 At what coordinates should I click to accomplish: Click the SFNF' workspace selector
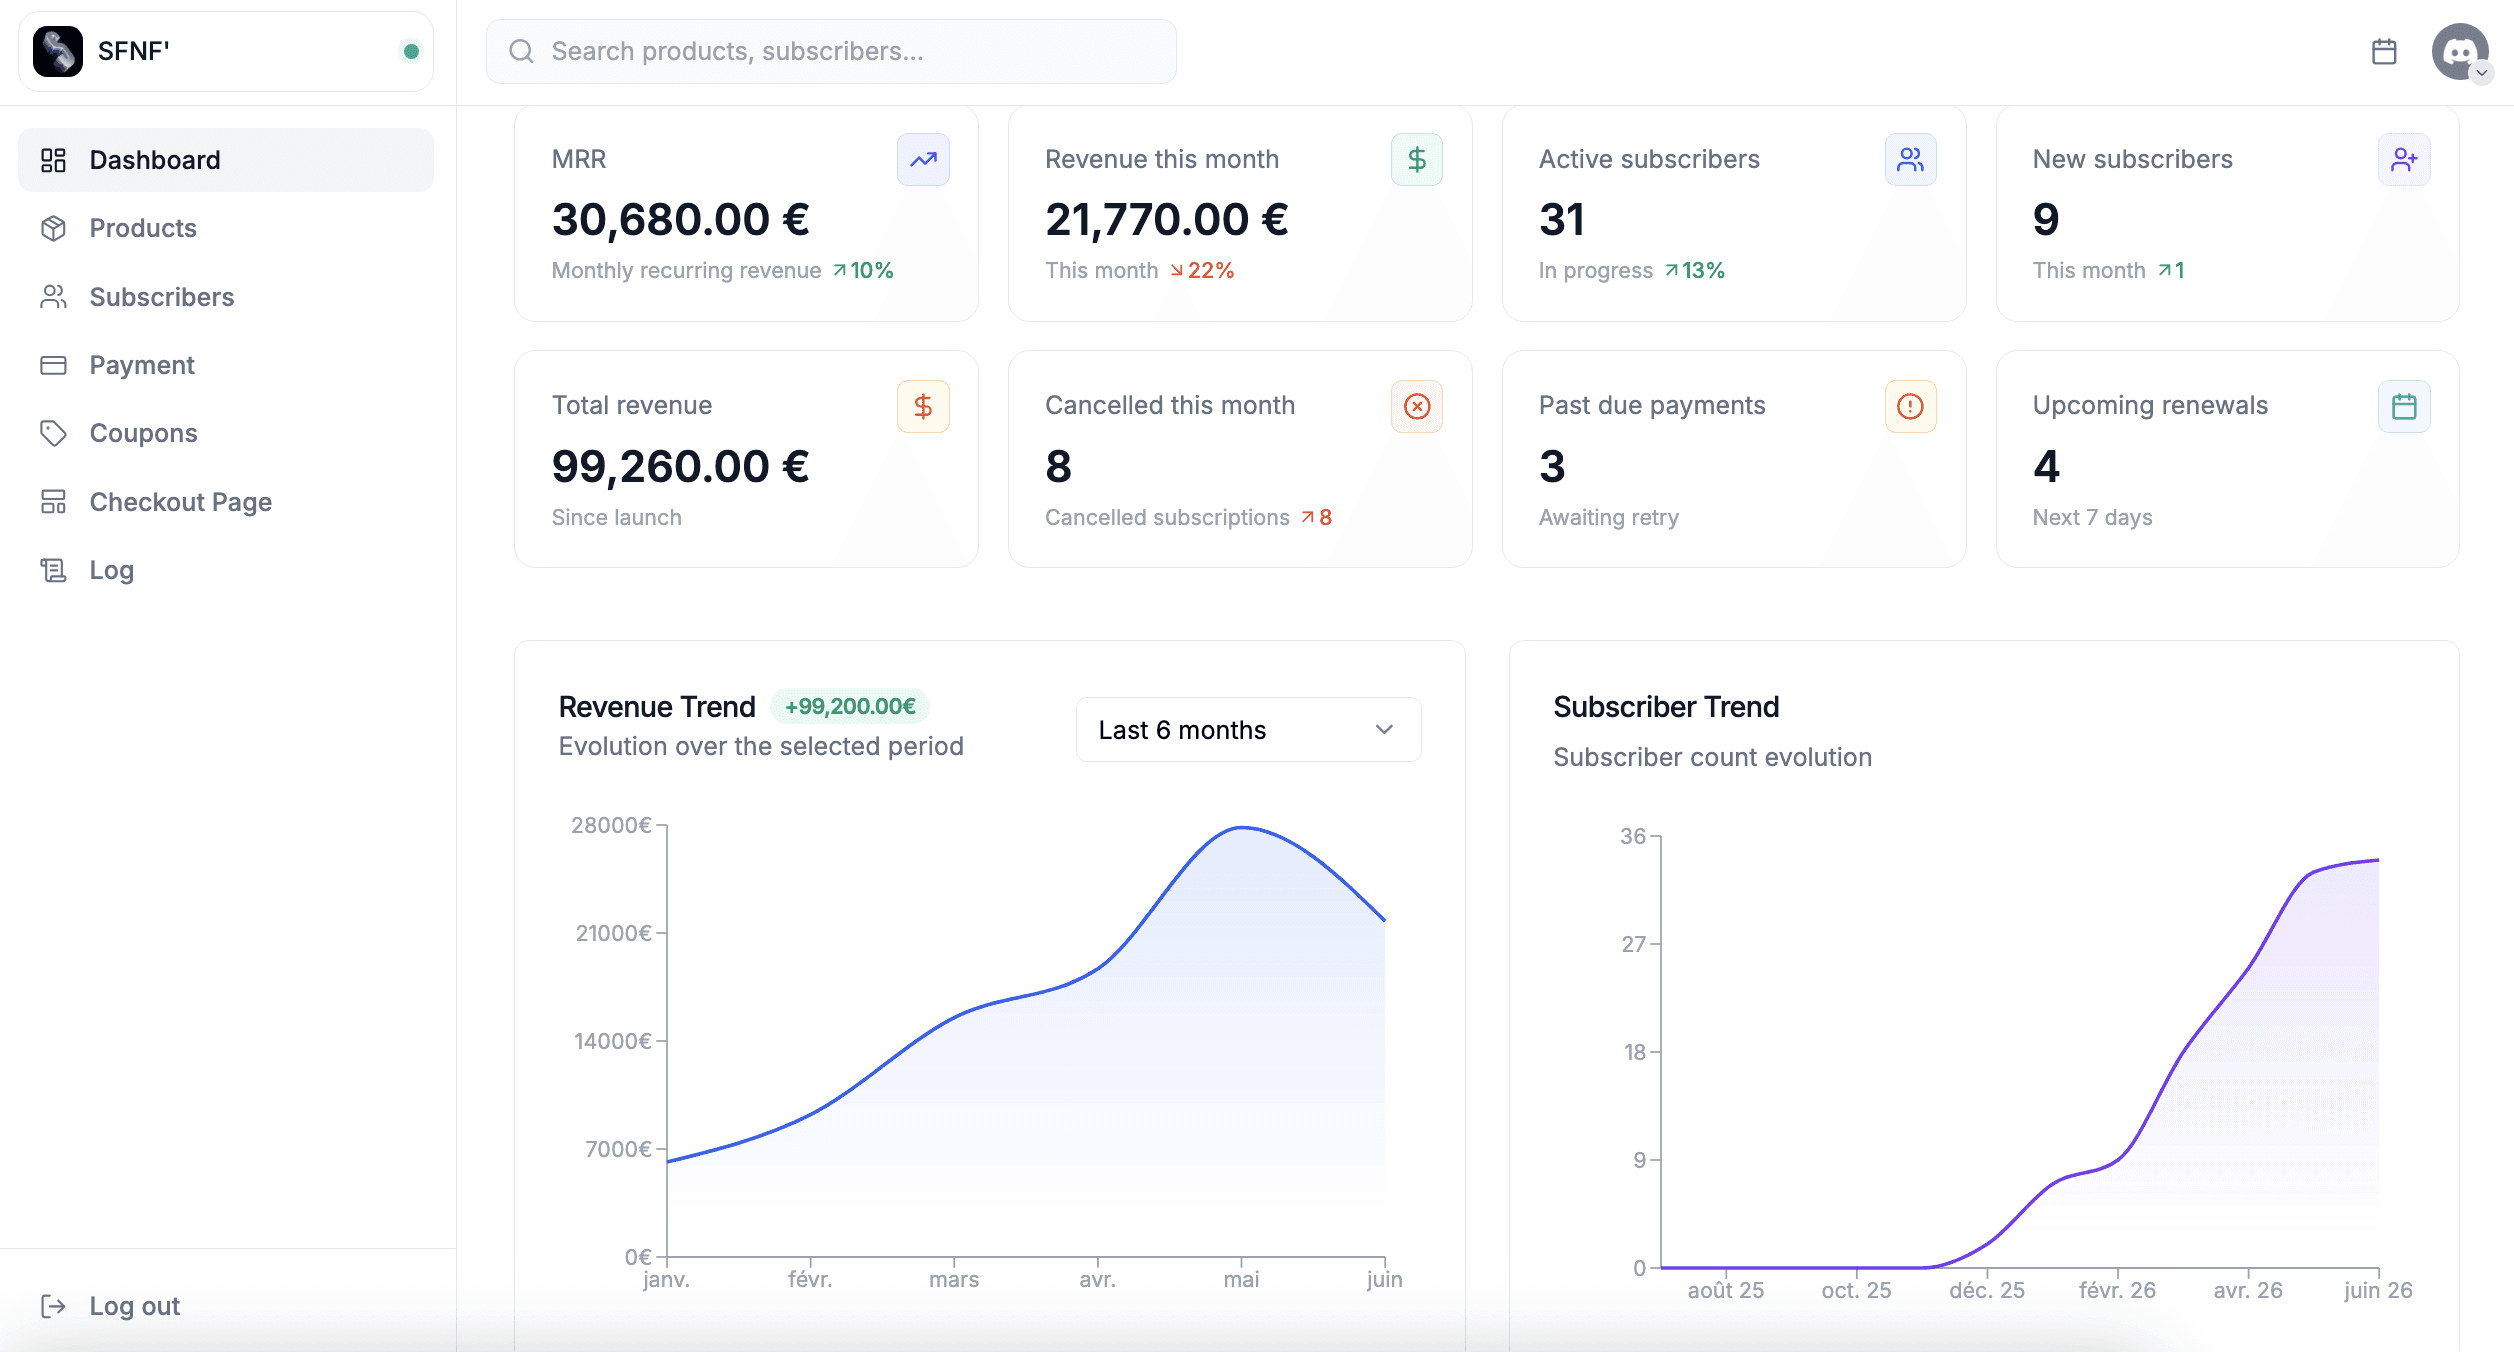(x=226, y=51)
